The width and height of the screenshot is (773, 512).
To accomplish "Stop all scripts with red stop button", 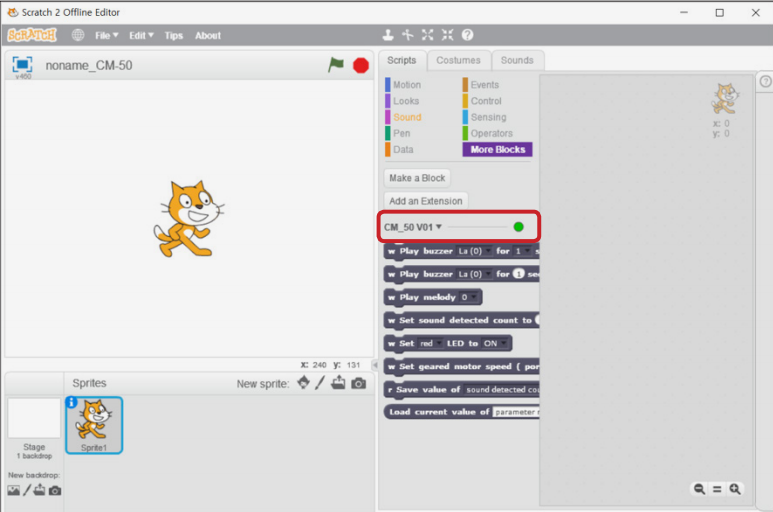I will pos(361,66).
